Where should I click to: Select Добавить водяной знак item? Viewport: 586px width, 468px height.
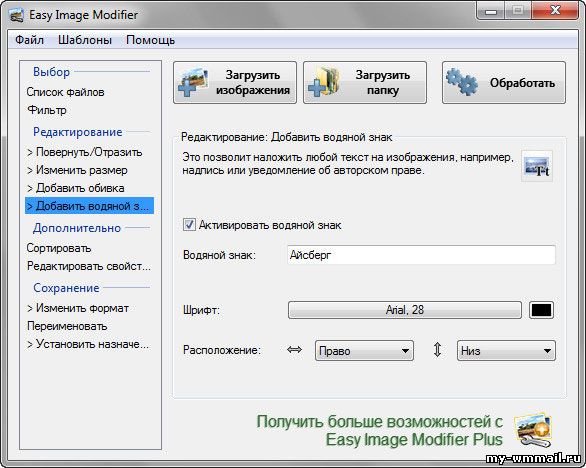(x=89, y=206)
